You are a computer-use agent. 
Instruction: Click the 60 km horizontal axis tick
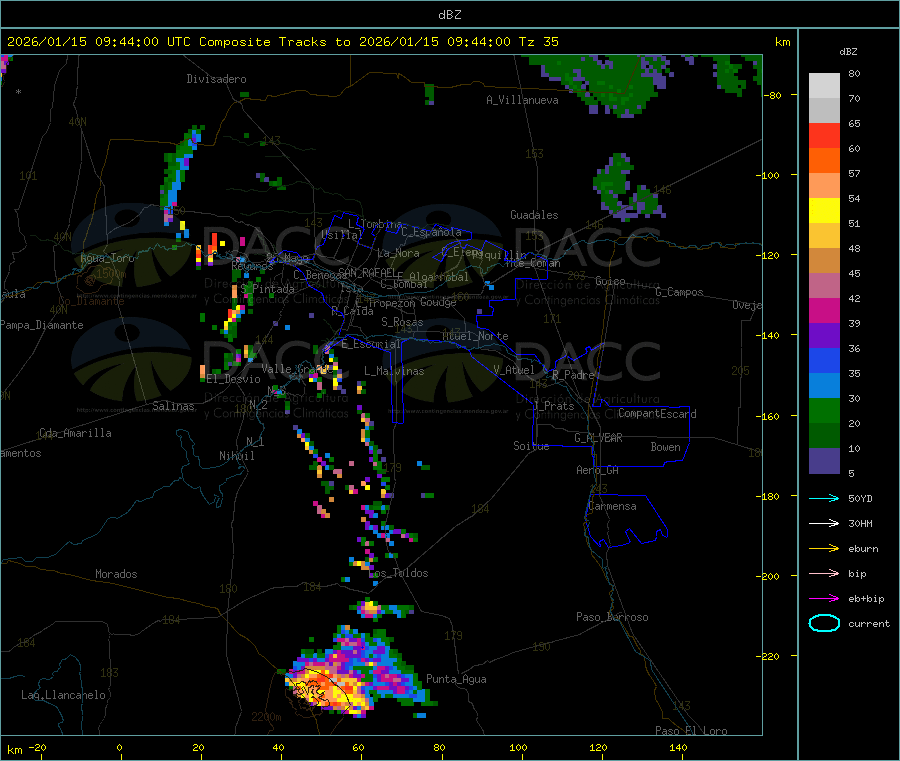pyautogui.click(x=358, y=747)
